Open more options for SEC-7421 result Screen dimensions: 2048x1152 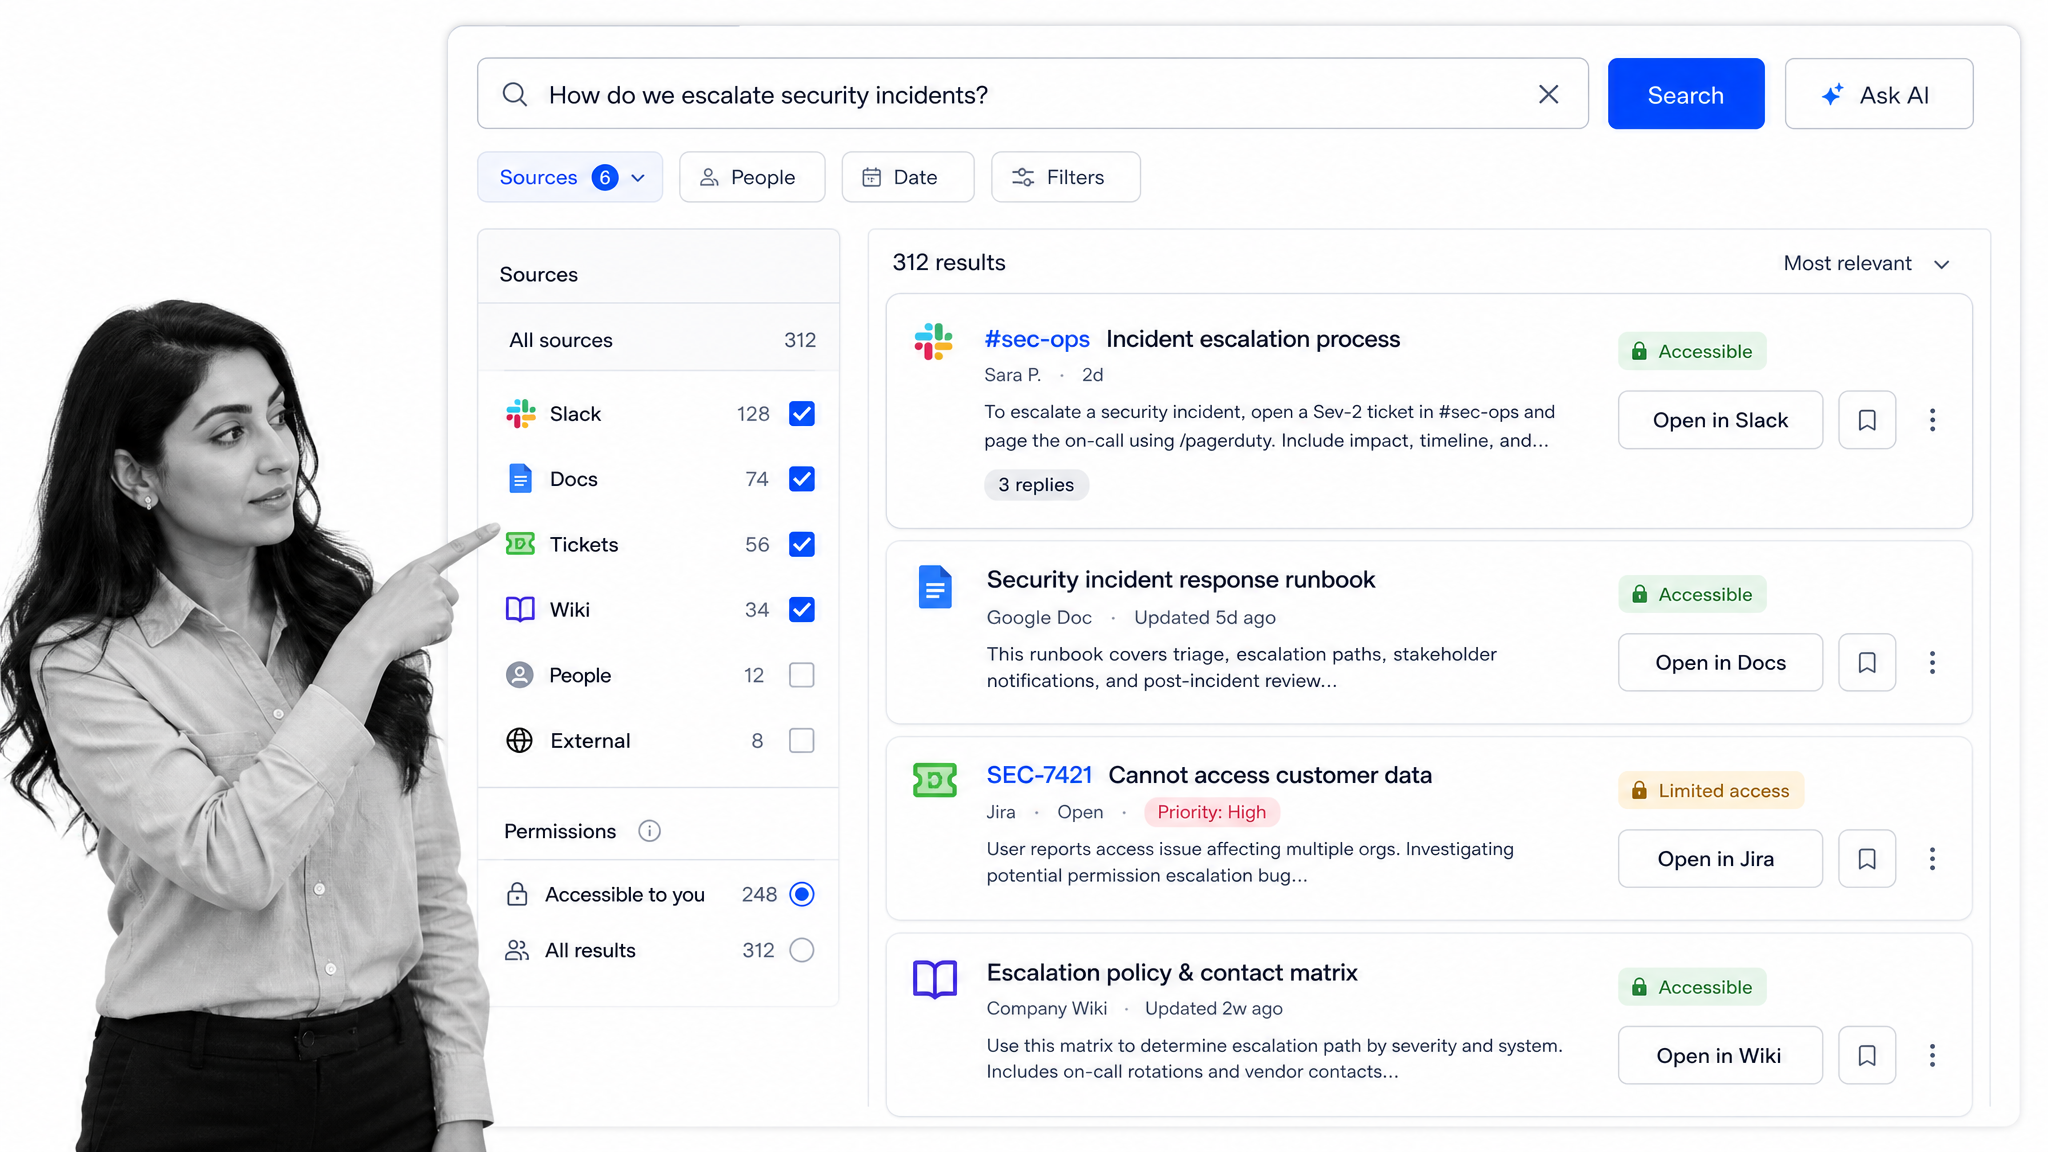pyautogui.click(x=1932, y=859)
